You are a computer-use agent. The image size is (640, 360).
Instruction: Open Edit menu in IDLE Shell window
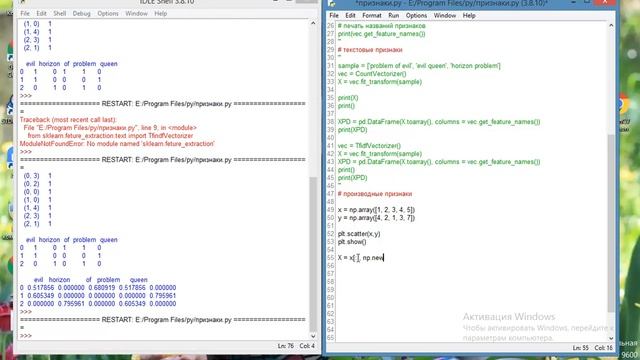pos(41,13)
